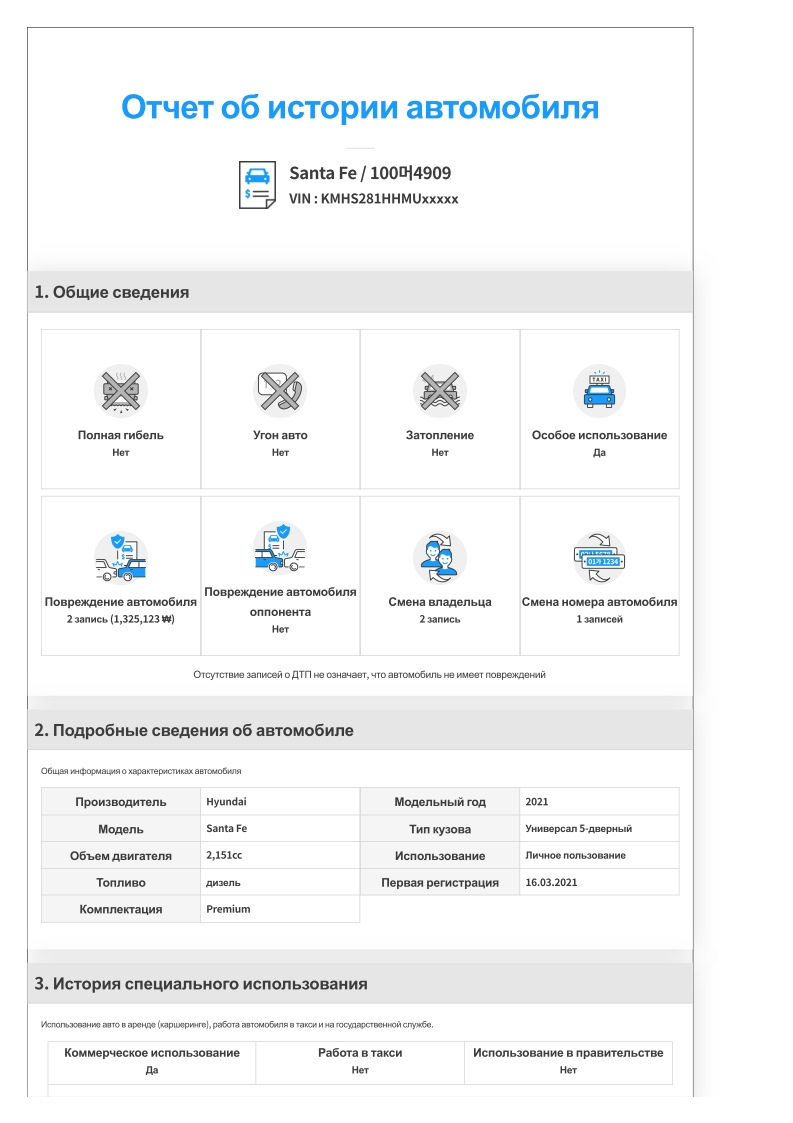
Task: Click the Смена владельца label
Action: (x=440, y=602)
